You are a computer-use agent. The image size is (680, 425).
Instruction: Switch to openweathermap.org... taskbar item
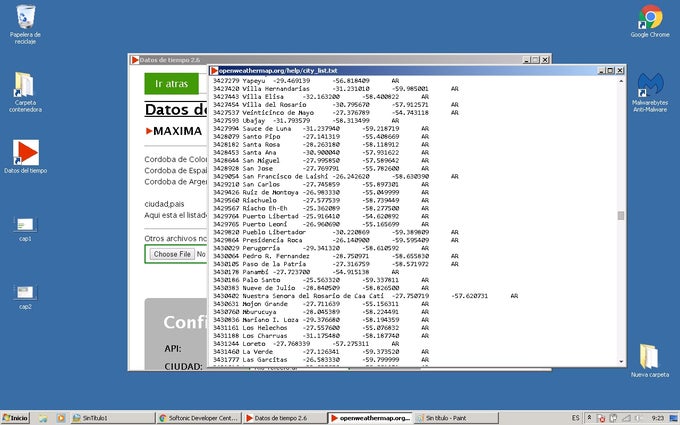370,418
